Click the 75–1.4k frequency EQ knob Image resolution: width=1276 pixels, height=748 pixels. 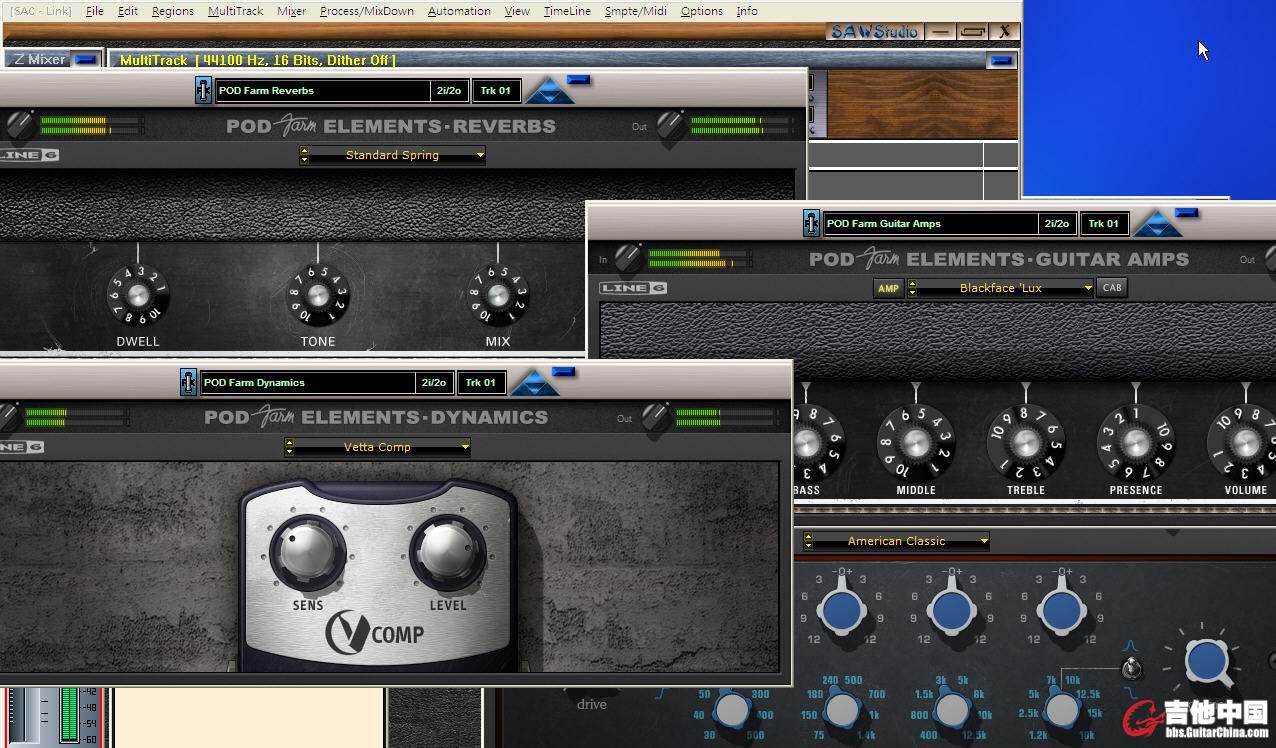tap(842, 710)
